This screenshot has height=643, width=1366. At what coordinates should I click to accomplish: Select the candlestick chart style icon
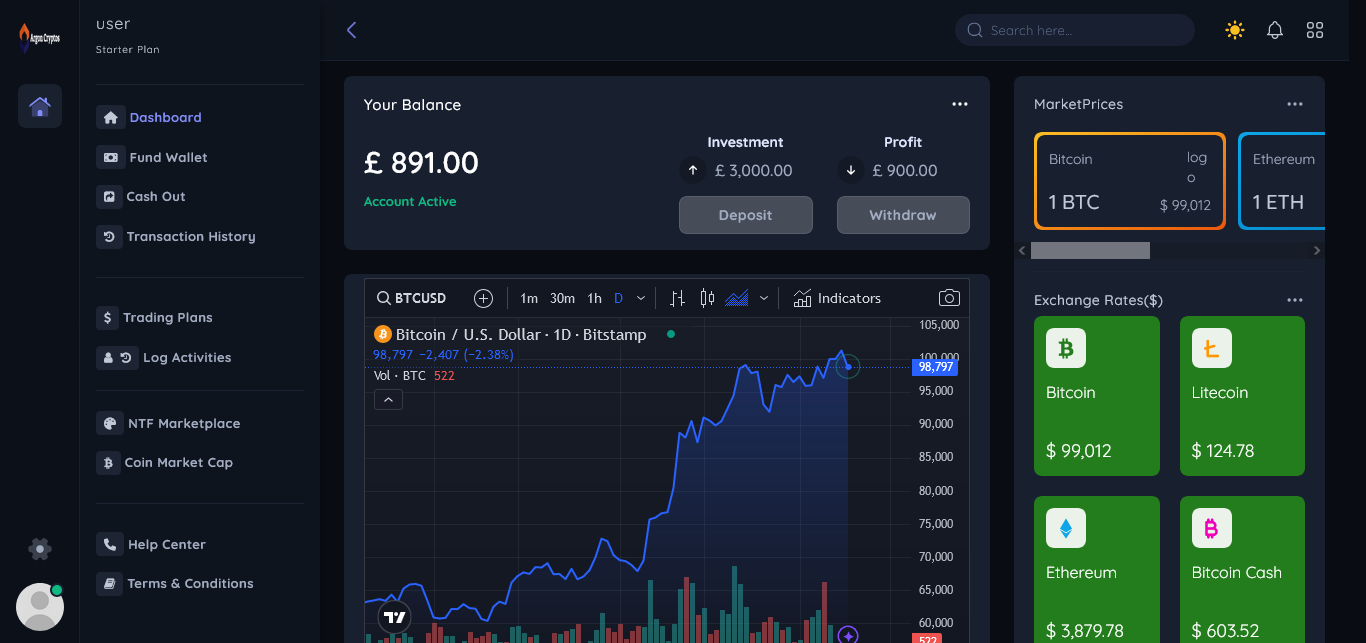point(708,298)
